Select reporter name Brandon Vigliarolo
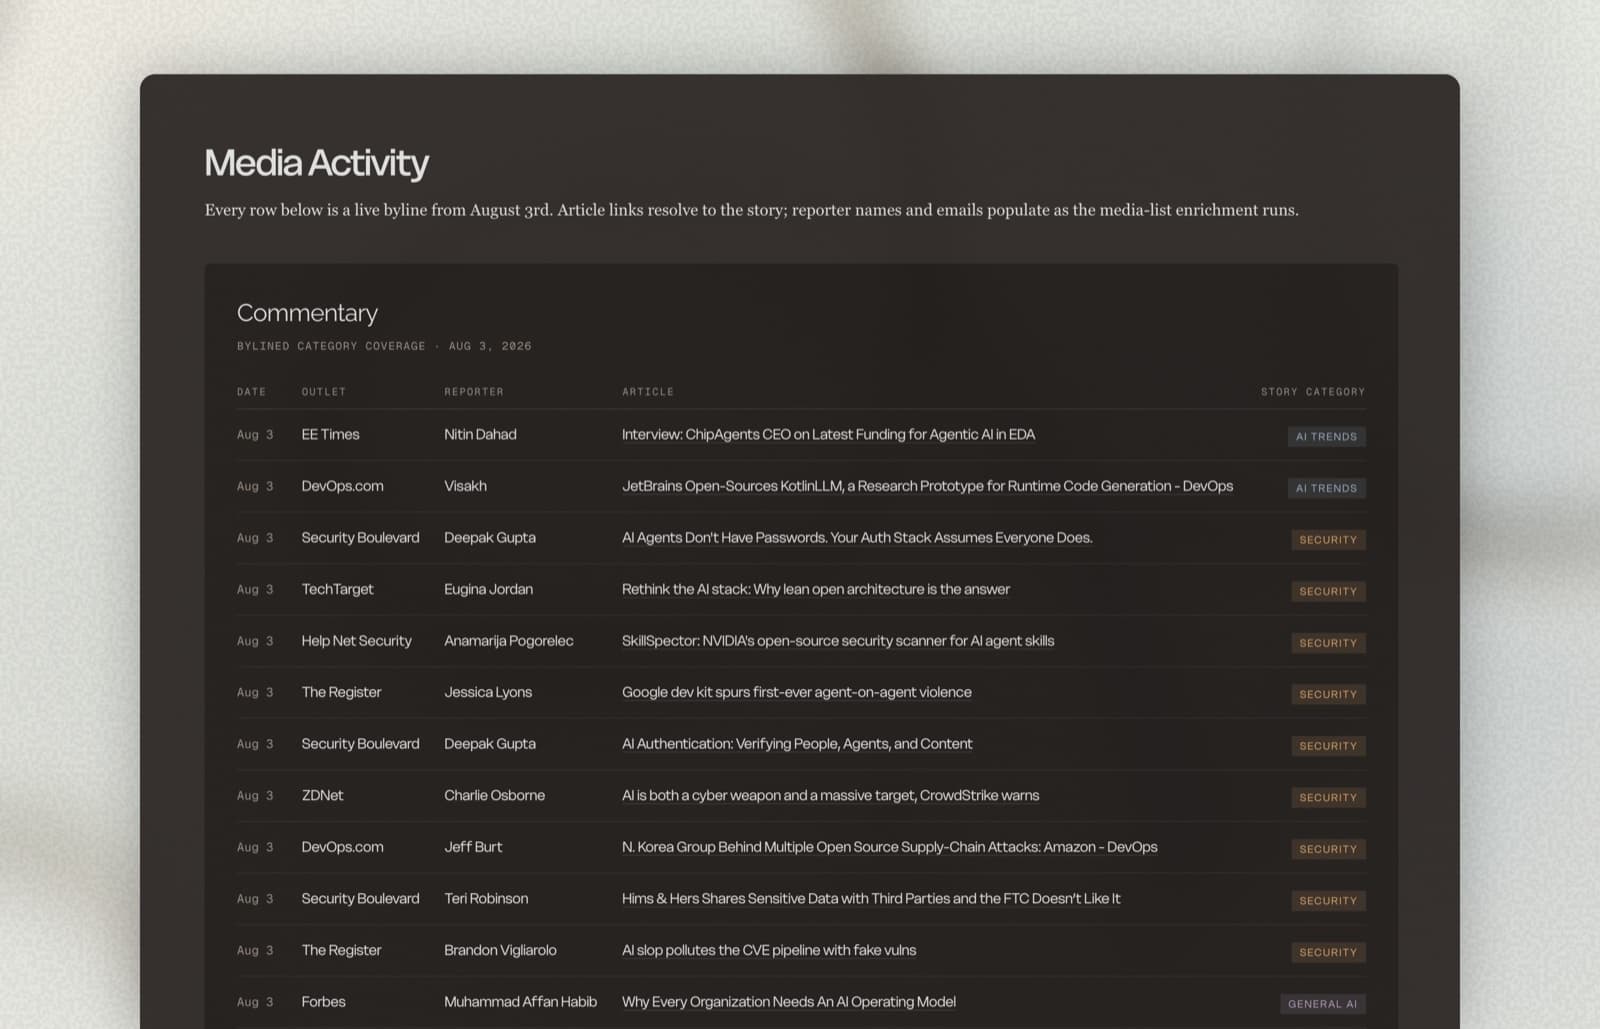The width and height of the screenshot is (1600, 1029). tap(500, 951)
